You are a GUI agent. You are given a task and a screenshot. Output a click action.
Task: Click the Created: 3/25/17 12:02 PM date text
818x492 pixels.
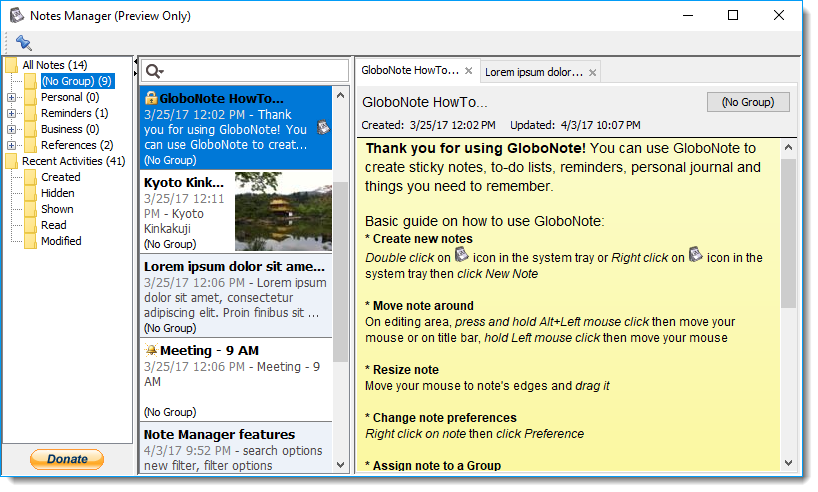(x=428, y=125)
